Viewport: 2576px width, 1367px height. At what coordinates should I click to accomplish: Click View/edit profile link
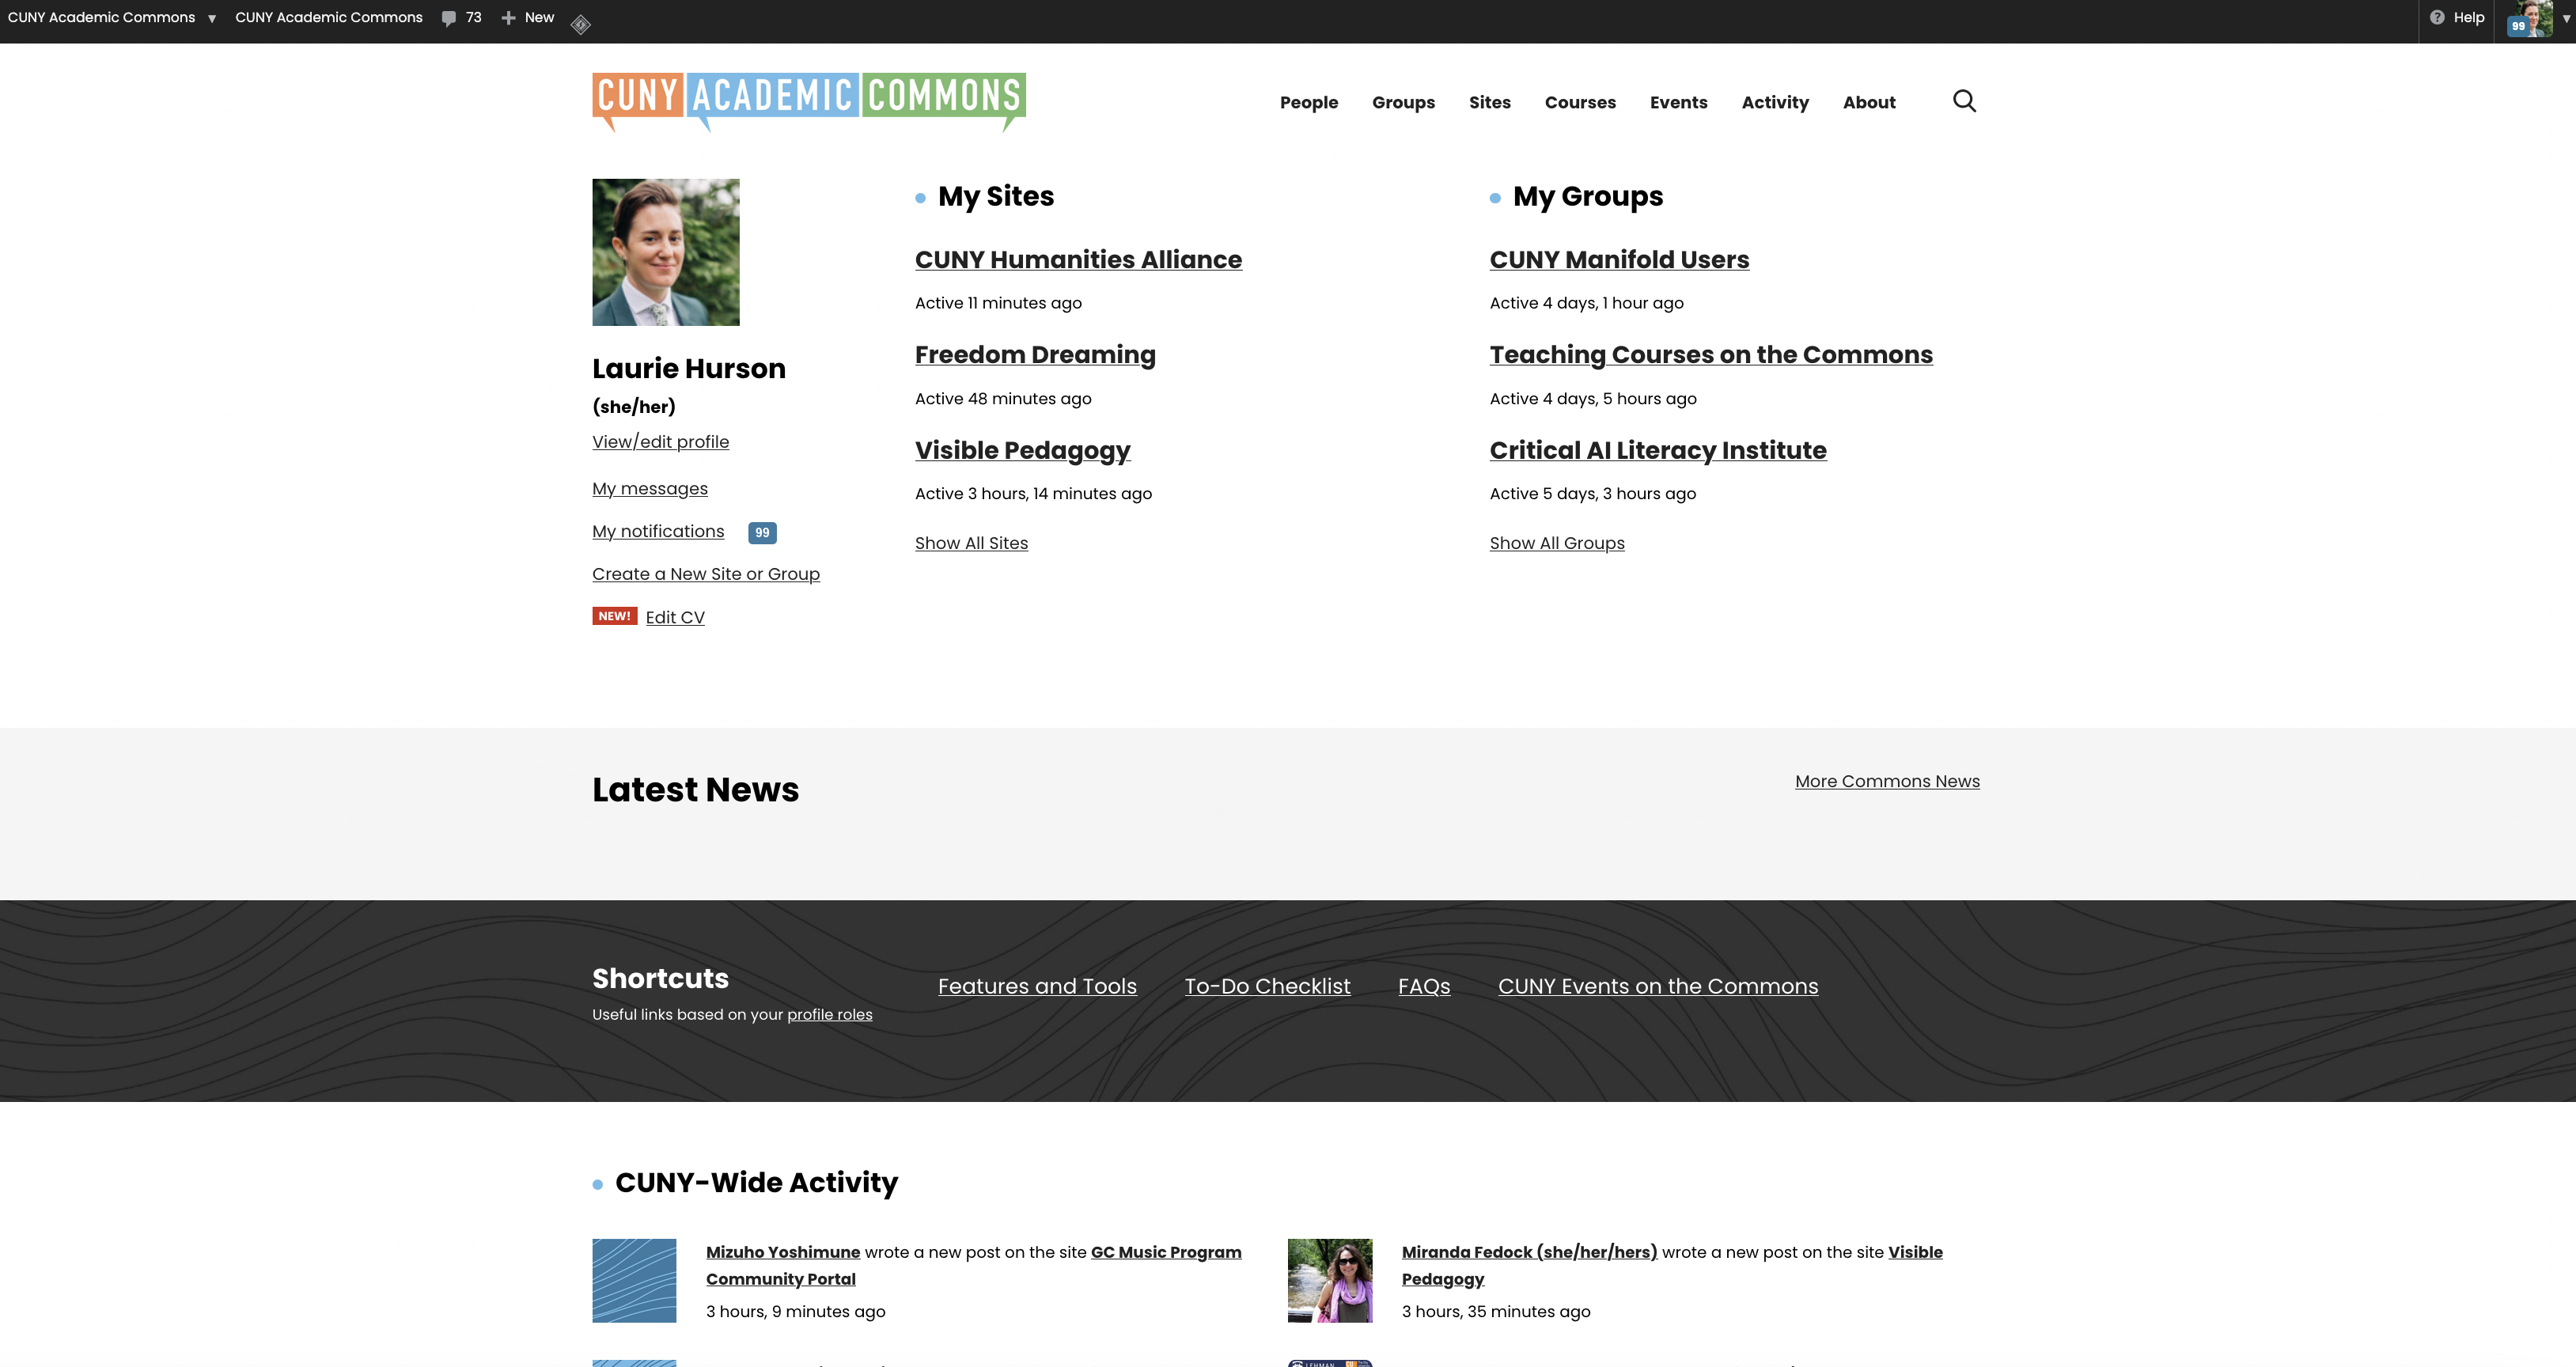[660, 442]
